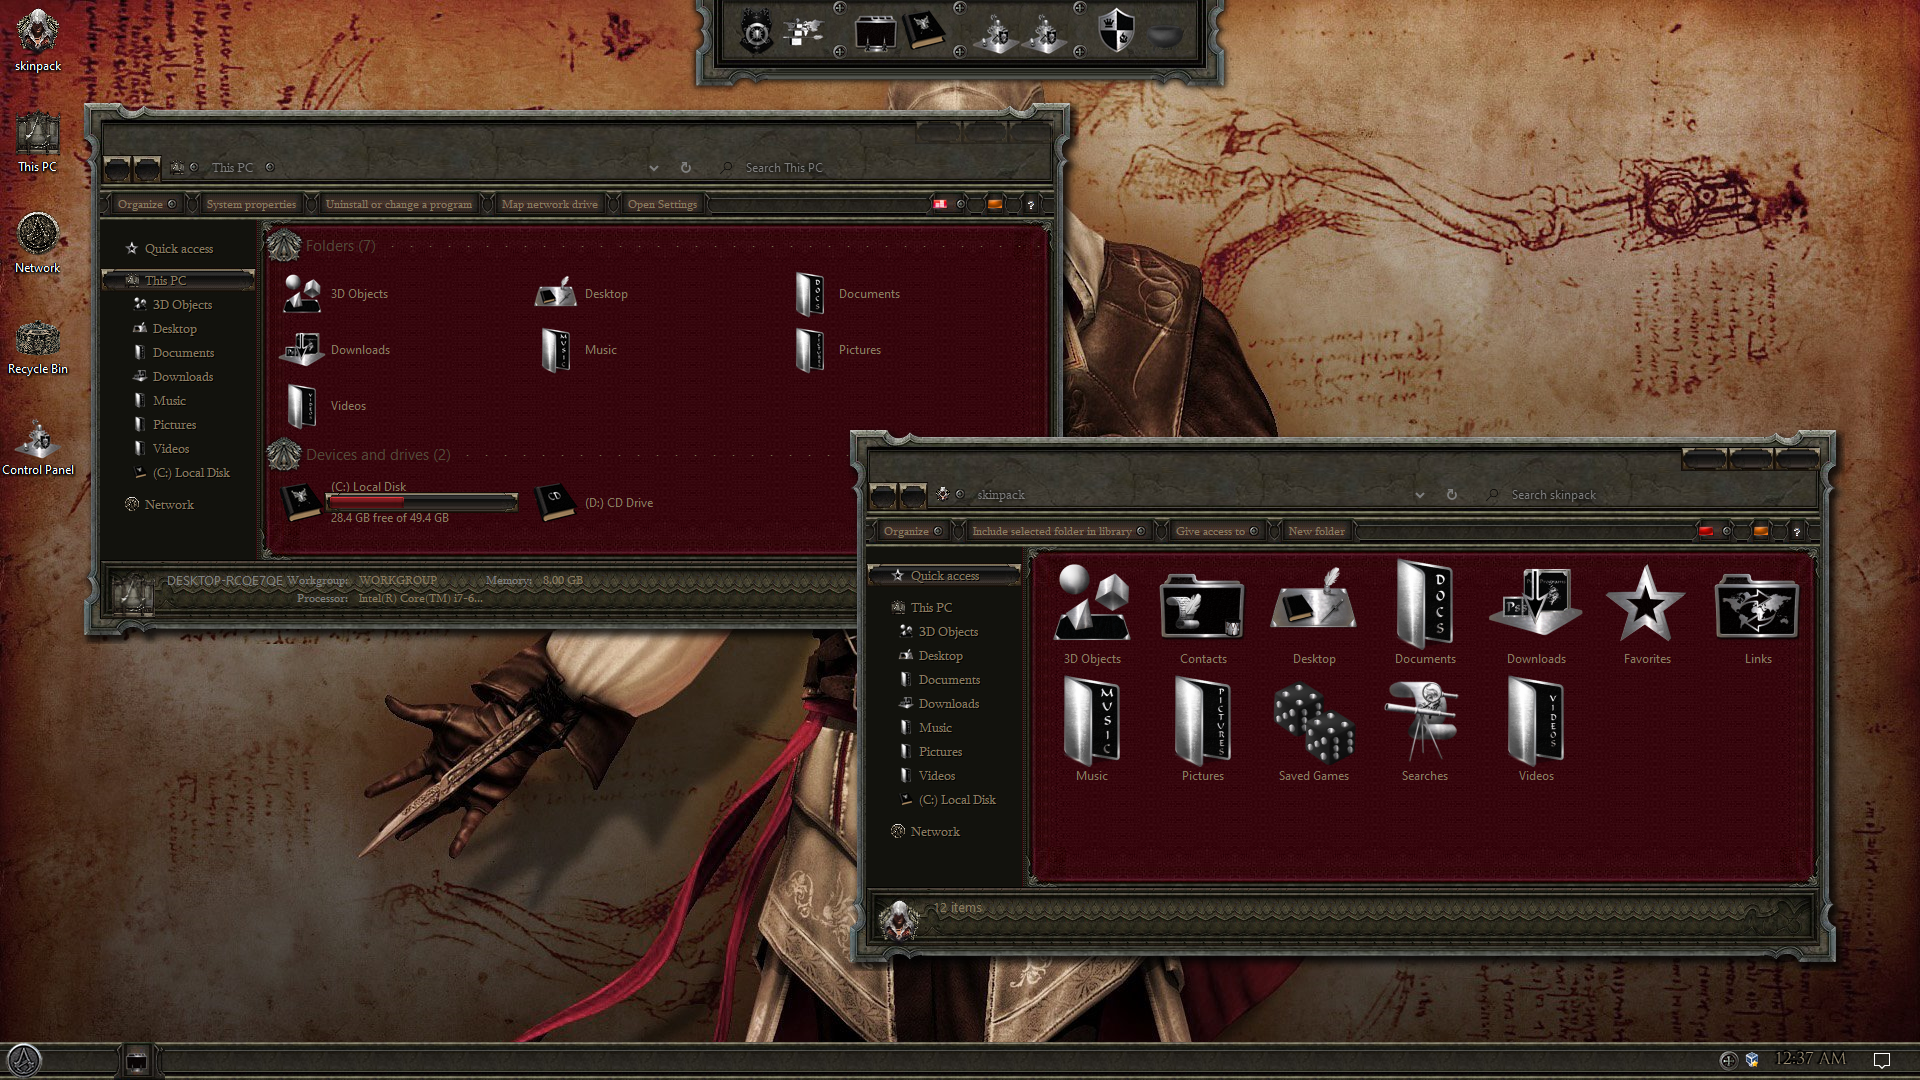Open the black book icon in the dock
1920x1080 pixels.
tap(924, 32)
